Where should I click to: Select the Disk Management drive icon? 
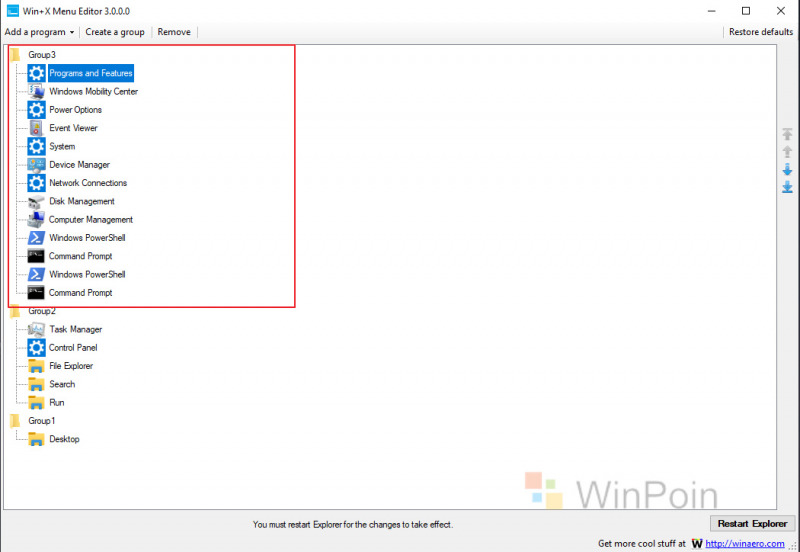pyautogui.click(x=36, y=202)
